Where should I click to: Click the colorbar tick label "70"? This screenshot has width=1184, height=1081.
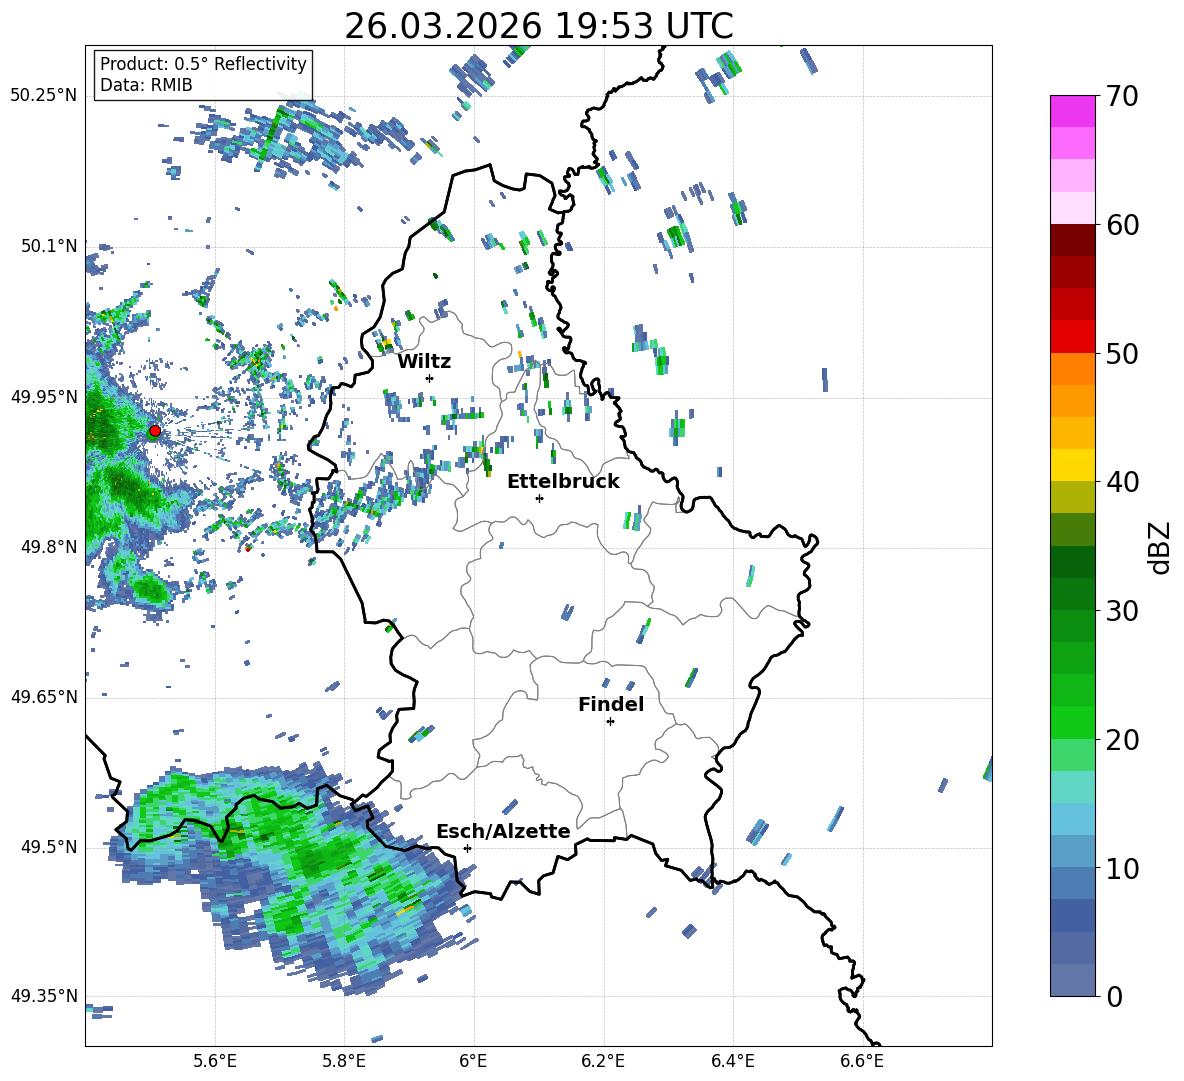(x=1121, y=97)
